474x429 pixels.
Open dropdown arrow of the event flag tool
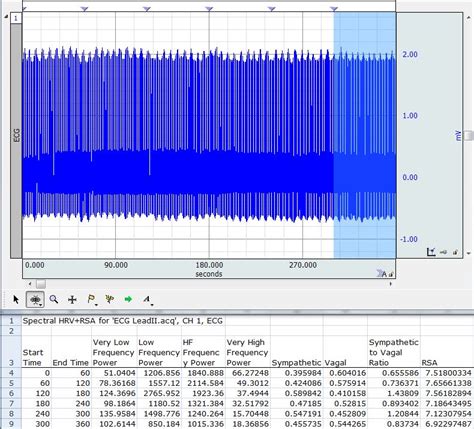click(x=96, y=305)
